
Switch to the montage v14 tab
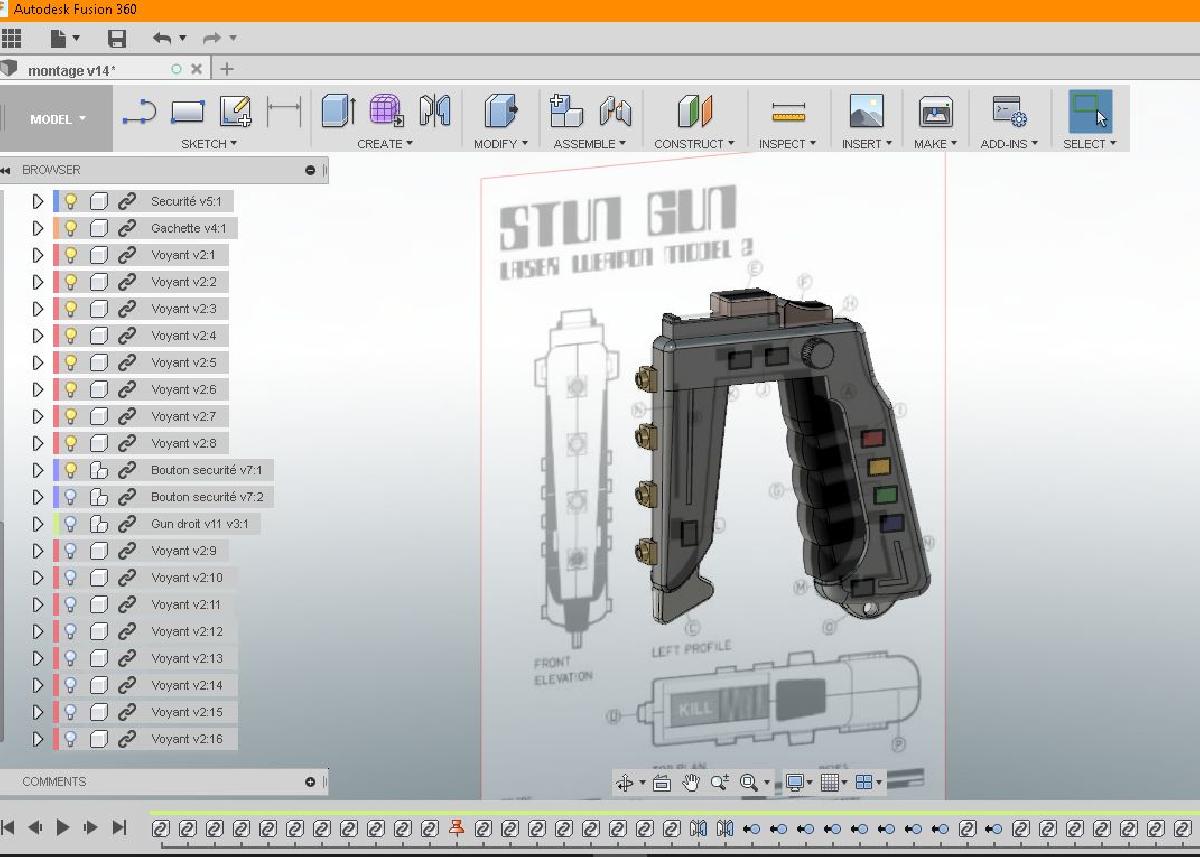tap(72, 70)
